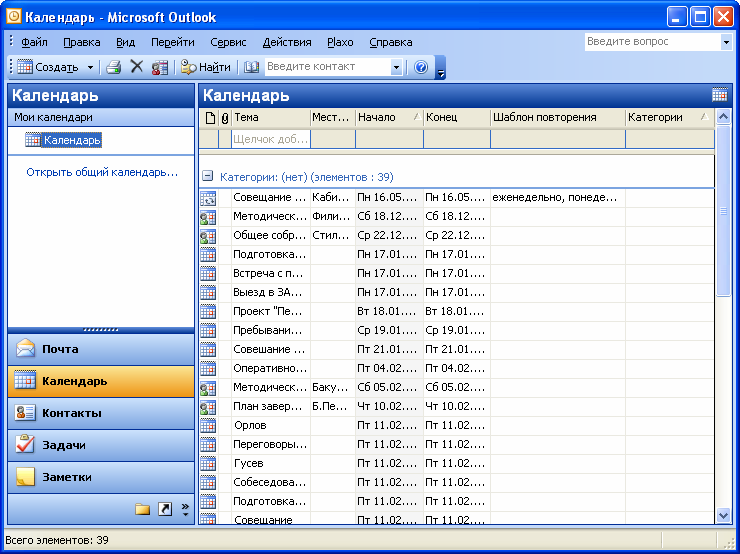
Task: Open the Введите вопрос dropdown arrow
Action: (726, 42)
